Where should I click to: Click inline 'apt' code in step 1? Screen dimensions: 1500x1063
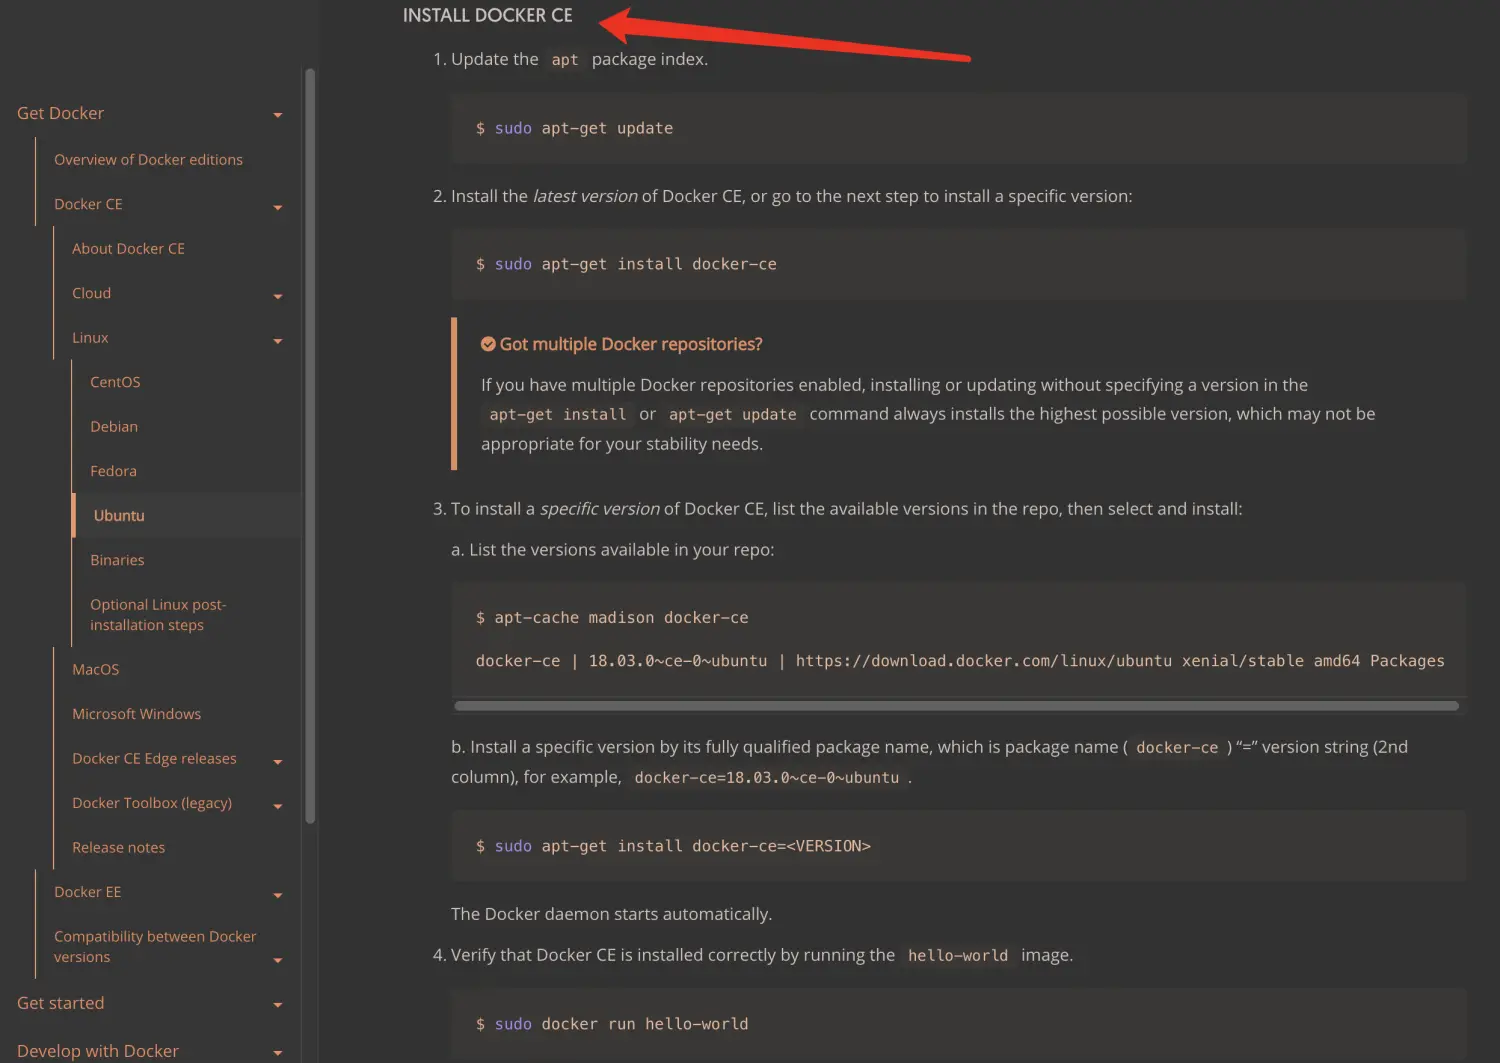pyautogui.click(x=565, y=60)
